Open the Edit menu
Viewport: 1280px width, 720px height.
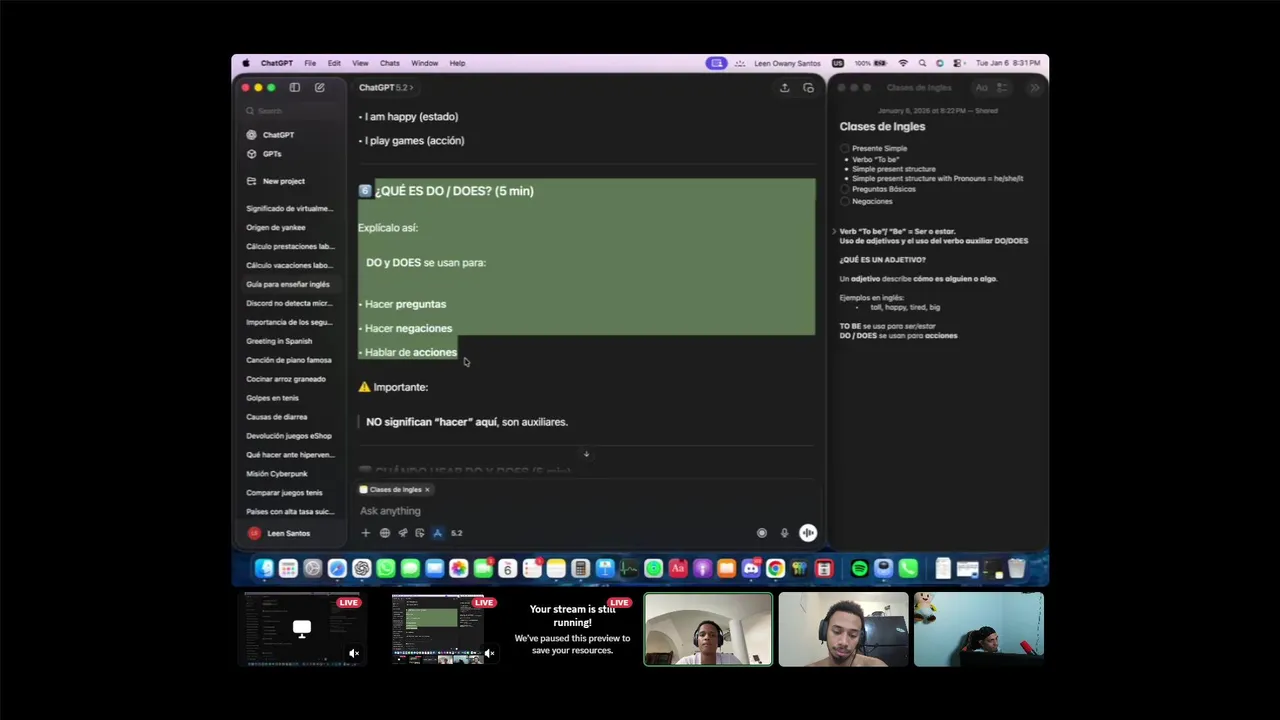tap(334, 63)
